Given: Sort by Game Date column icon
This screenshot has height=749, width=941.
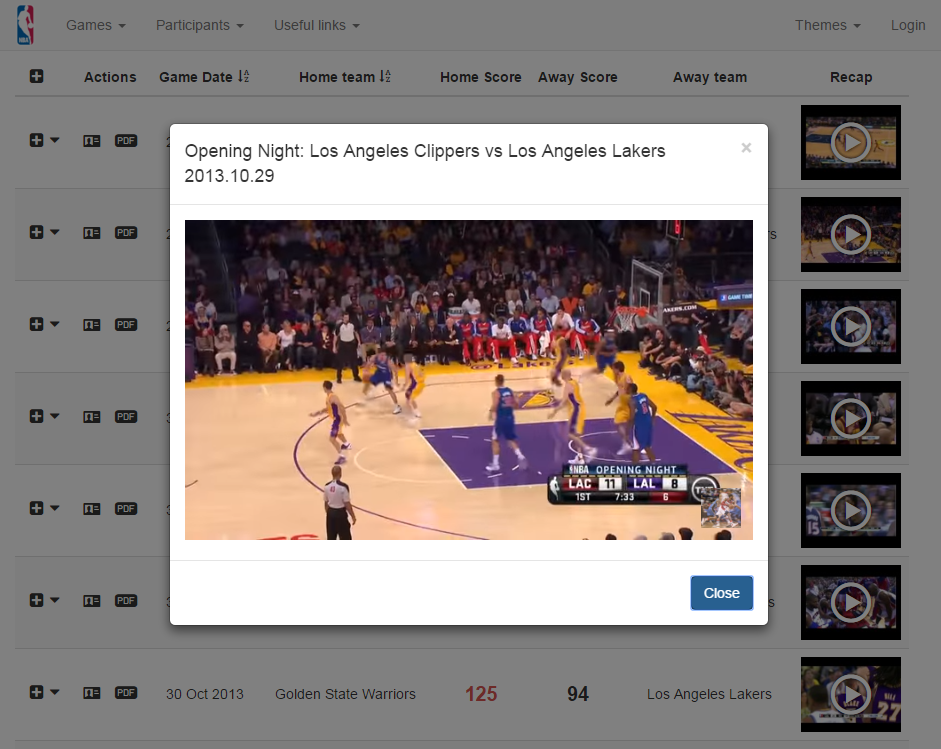Looking at the screenshot, I should [x=243, y=77].
